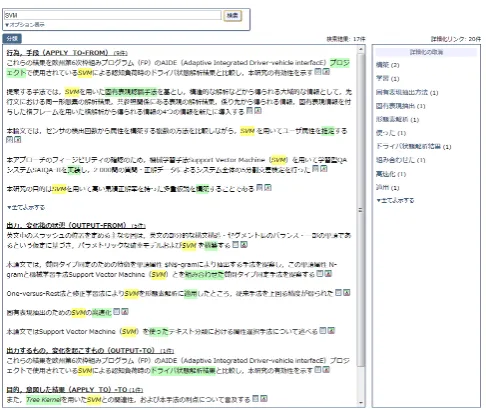Image resolution: width=486 pixels, height=410 pixels.
Task: Select the ドライバ状態解析結果 (1) refinement link
Action: (413, 147)
